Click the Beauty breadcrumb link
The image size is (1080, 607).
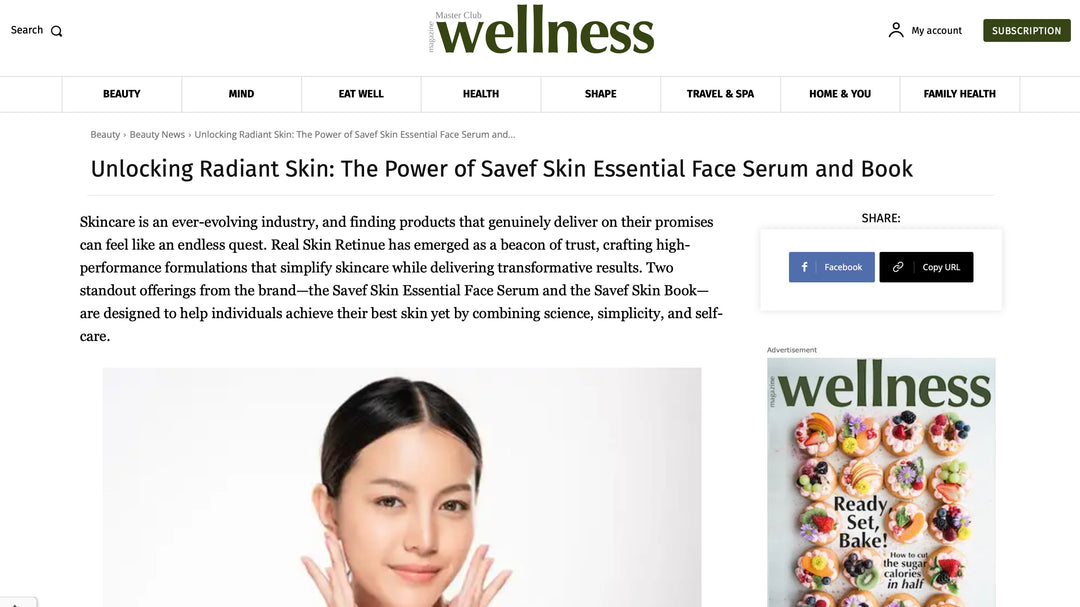point(105,134)
